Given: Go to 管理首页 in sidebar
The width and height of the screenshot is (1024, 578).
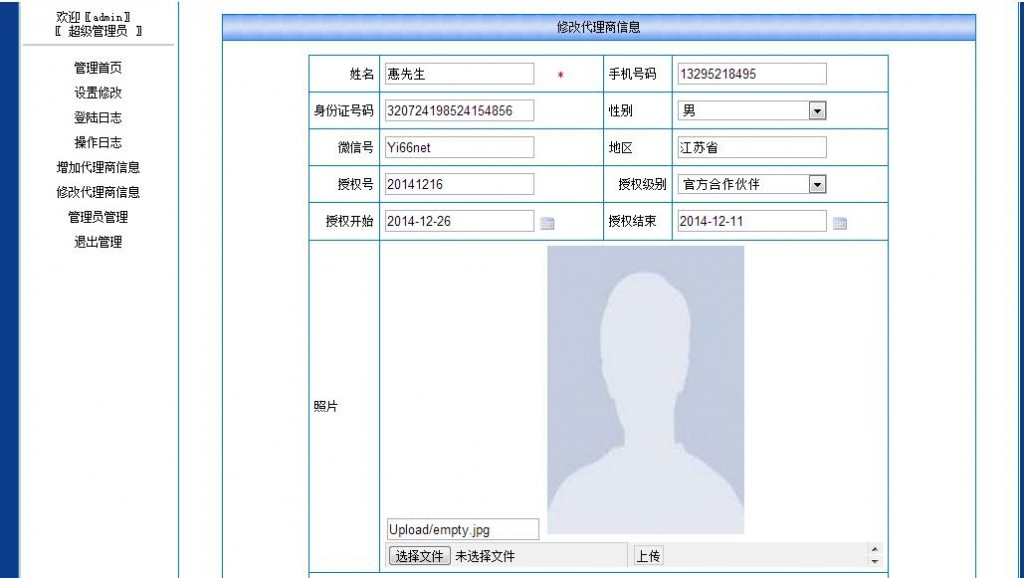Looking at the screenshot, I should (97, 68).
